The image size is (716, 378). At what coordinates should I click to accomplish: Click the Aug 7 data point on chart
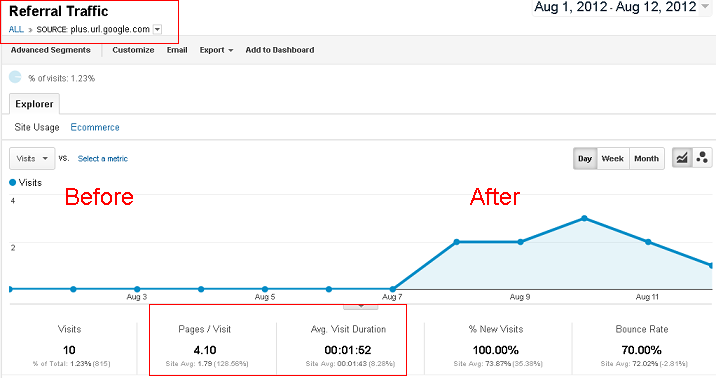(x=393, y=289)
